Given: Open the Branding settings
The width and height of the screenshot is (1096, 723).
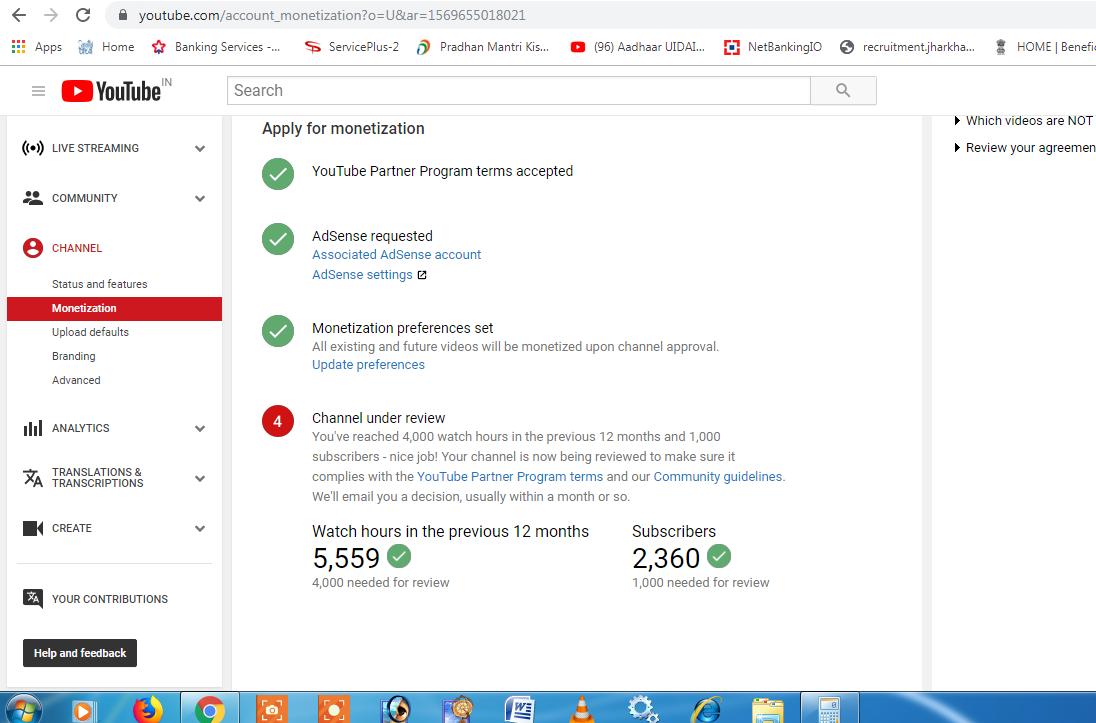Looking at the screenshot, I should (x=73, y=356).
